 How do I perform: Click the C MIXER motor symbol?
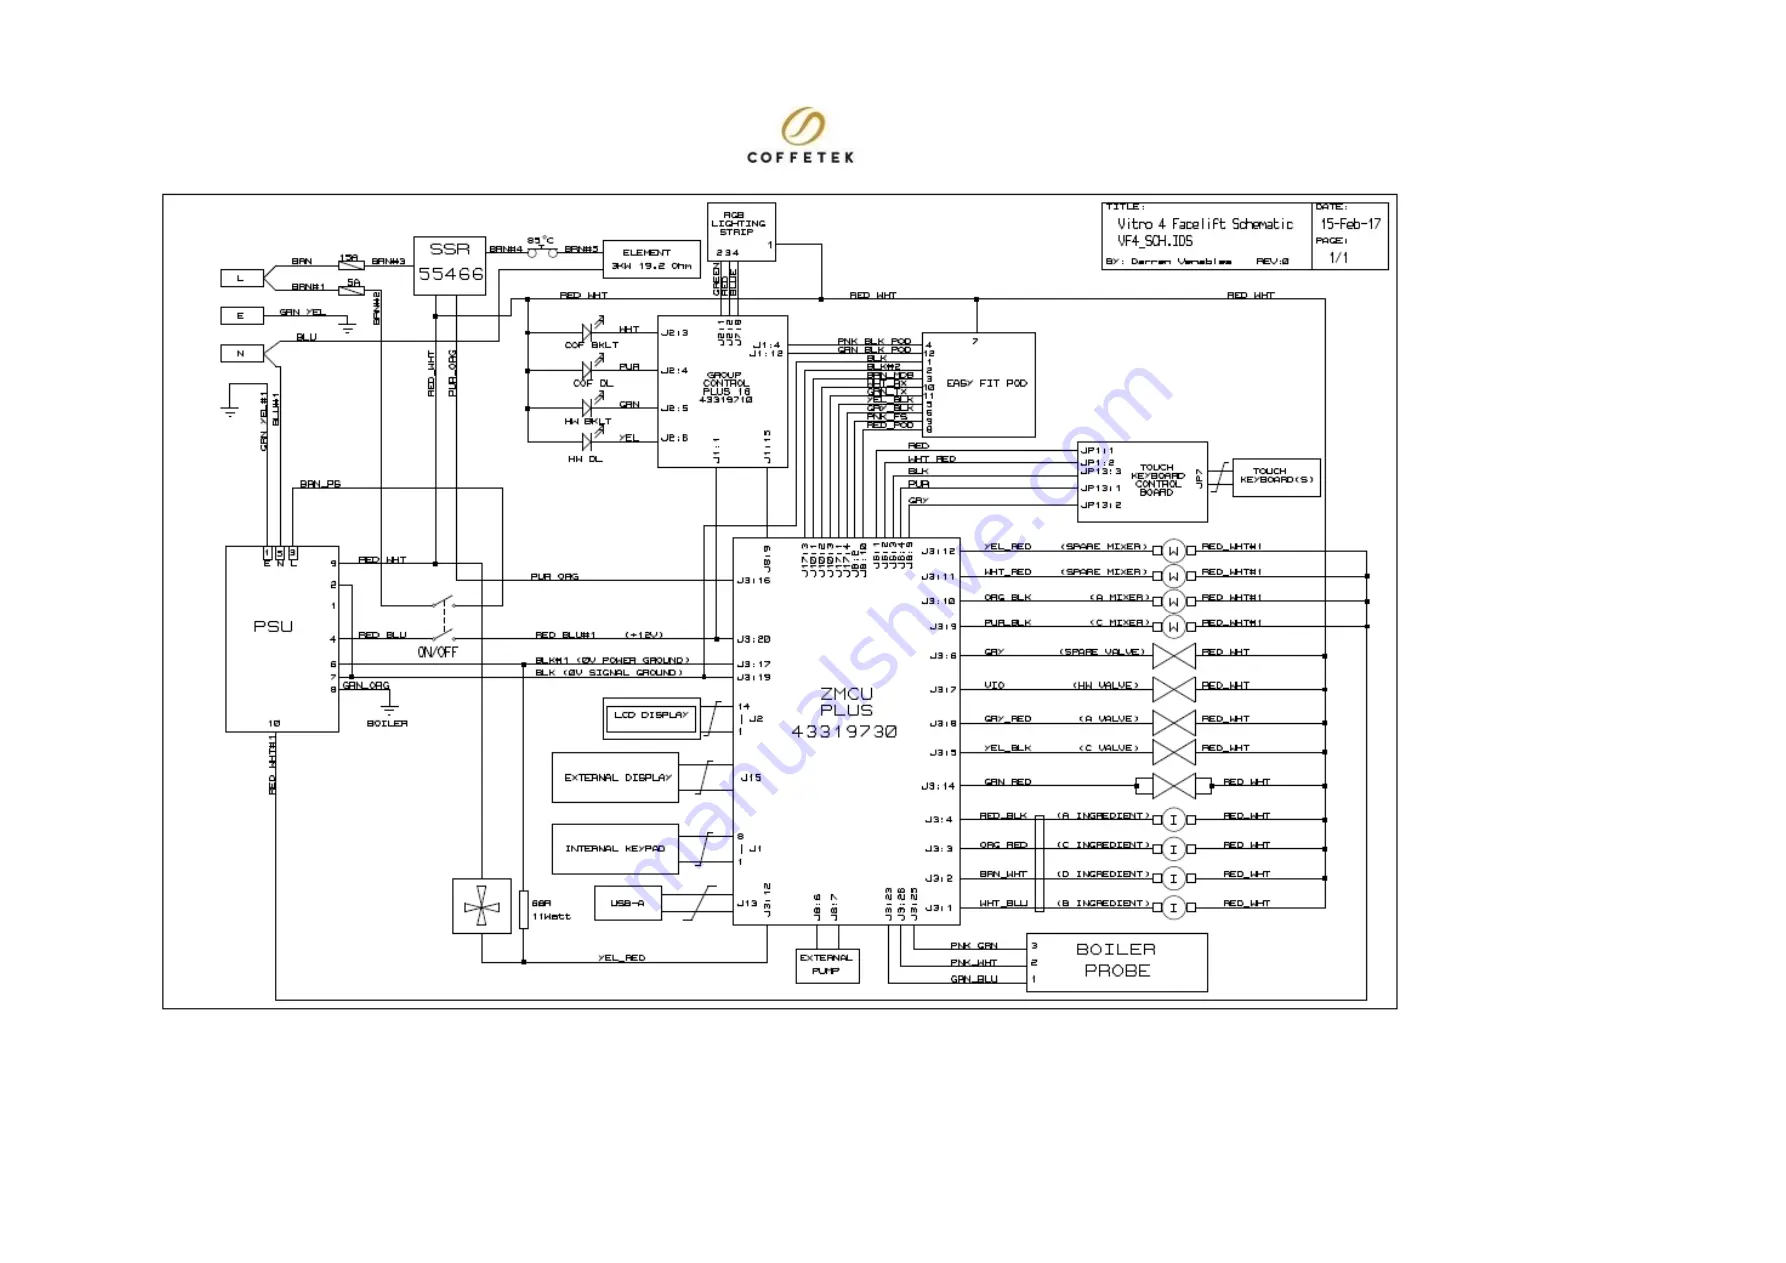(x=1174, y=626)
